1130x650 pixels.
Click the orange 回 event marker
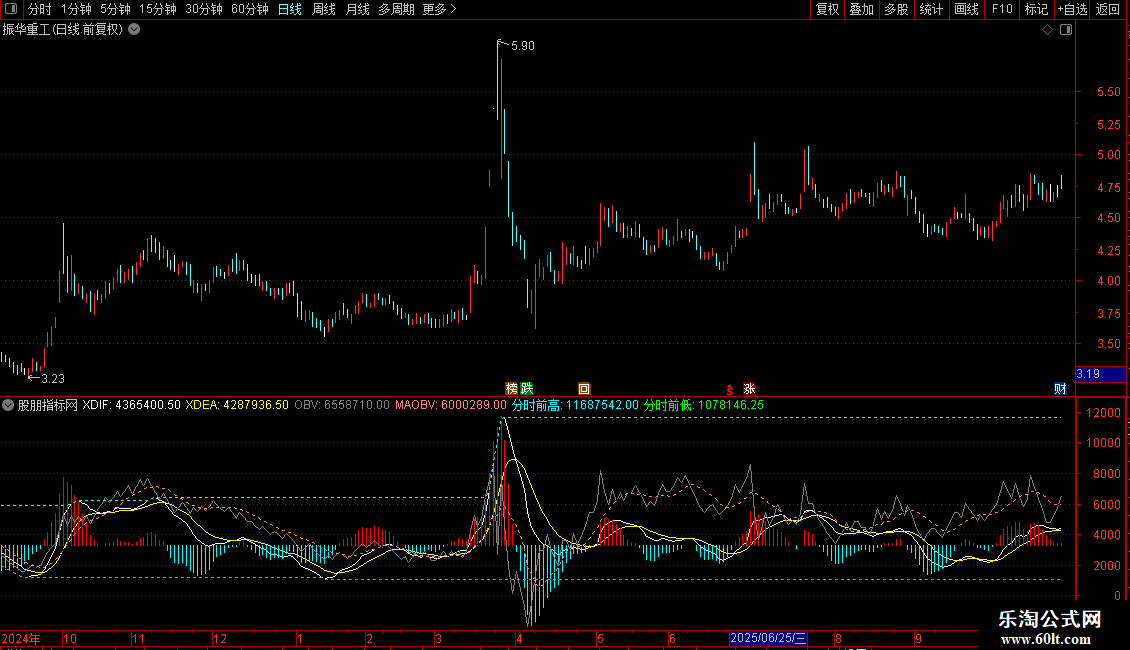coord(585,388)
